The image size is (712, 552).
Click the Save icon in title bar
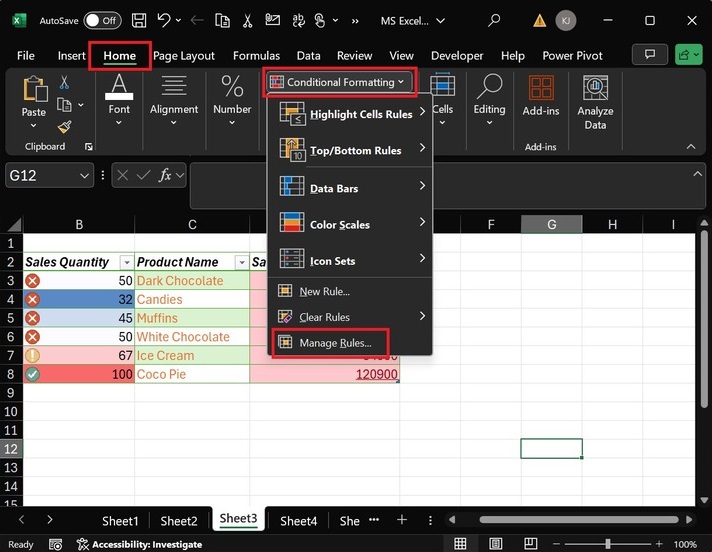click(138, 20)
